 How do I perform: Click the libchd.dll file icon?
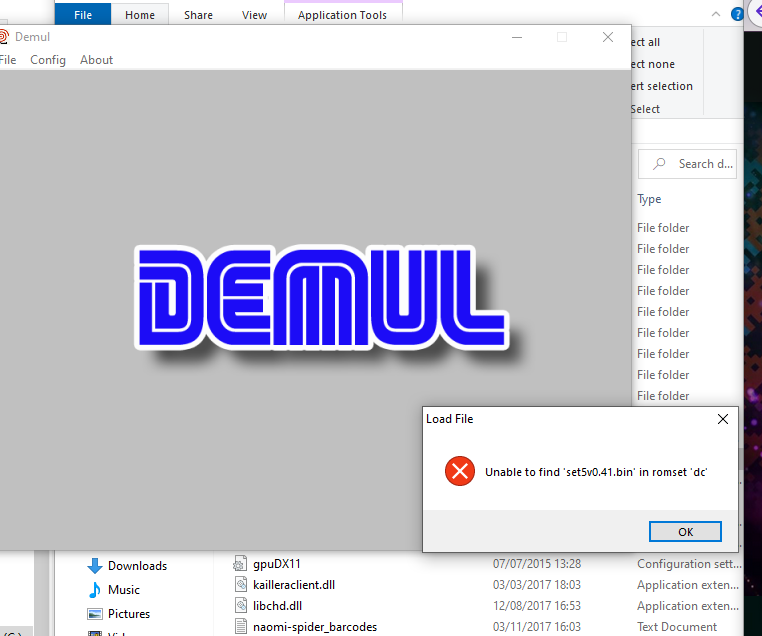[x=241, y=605]
